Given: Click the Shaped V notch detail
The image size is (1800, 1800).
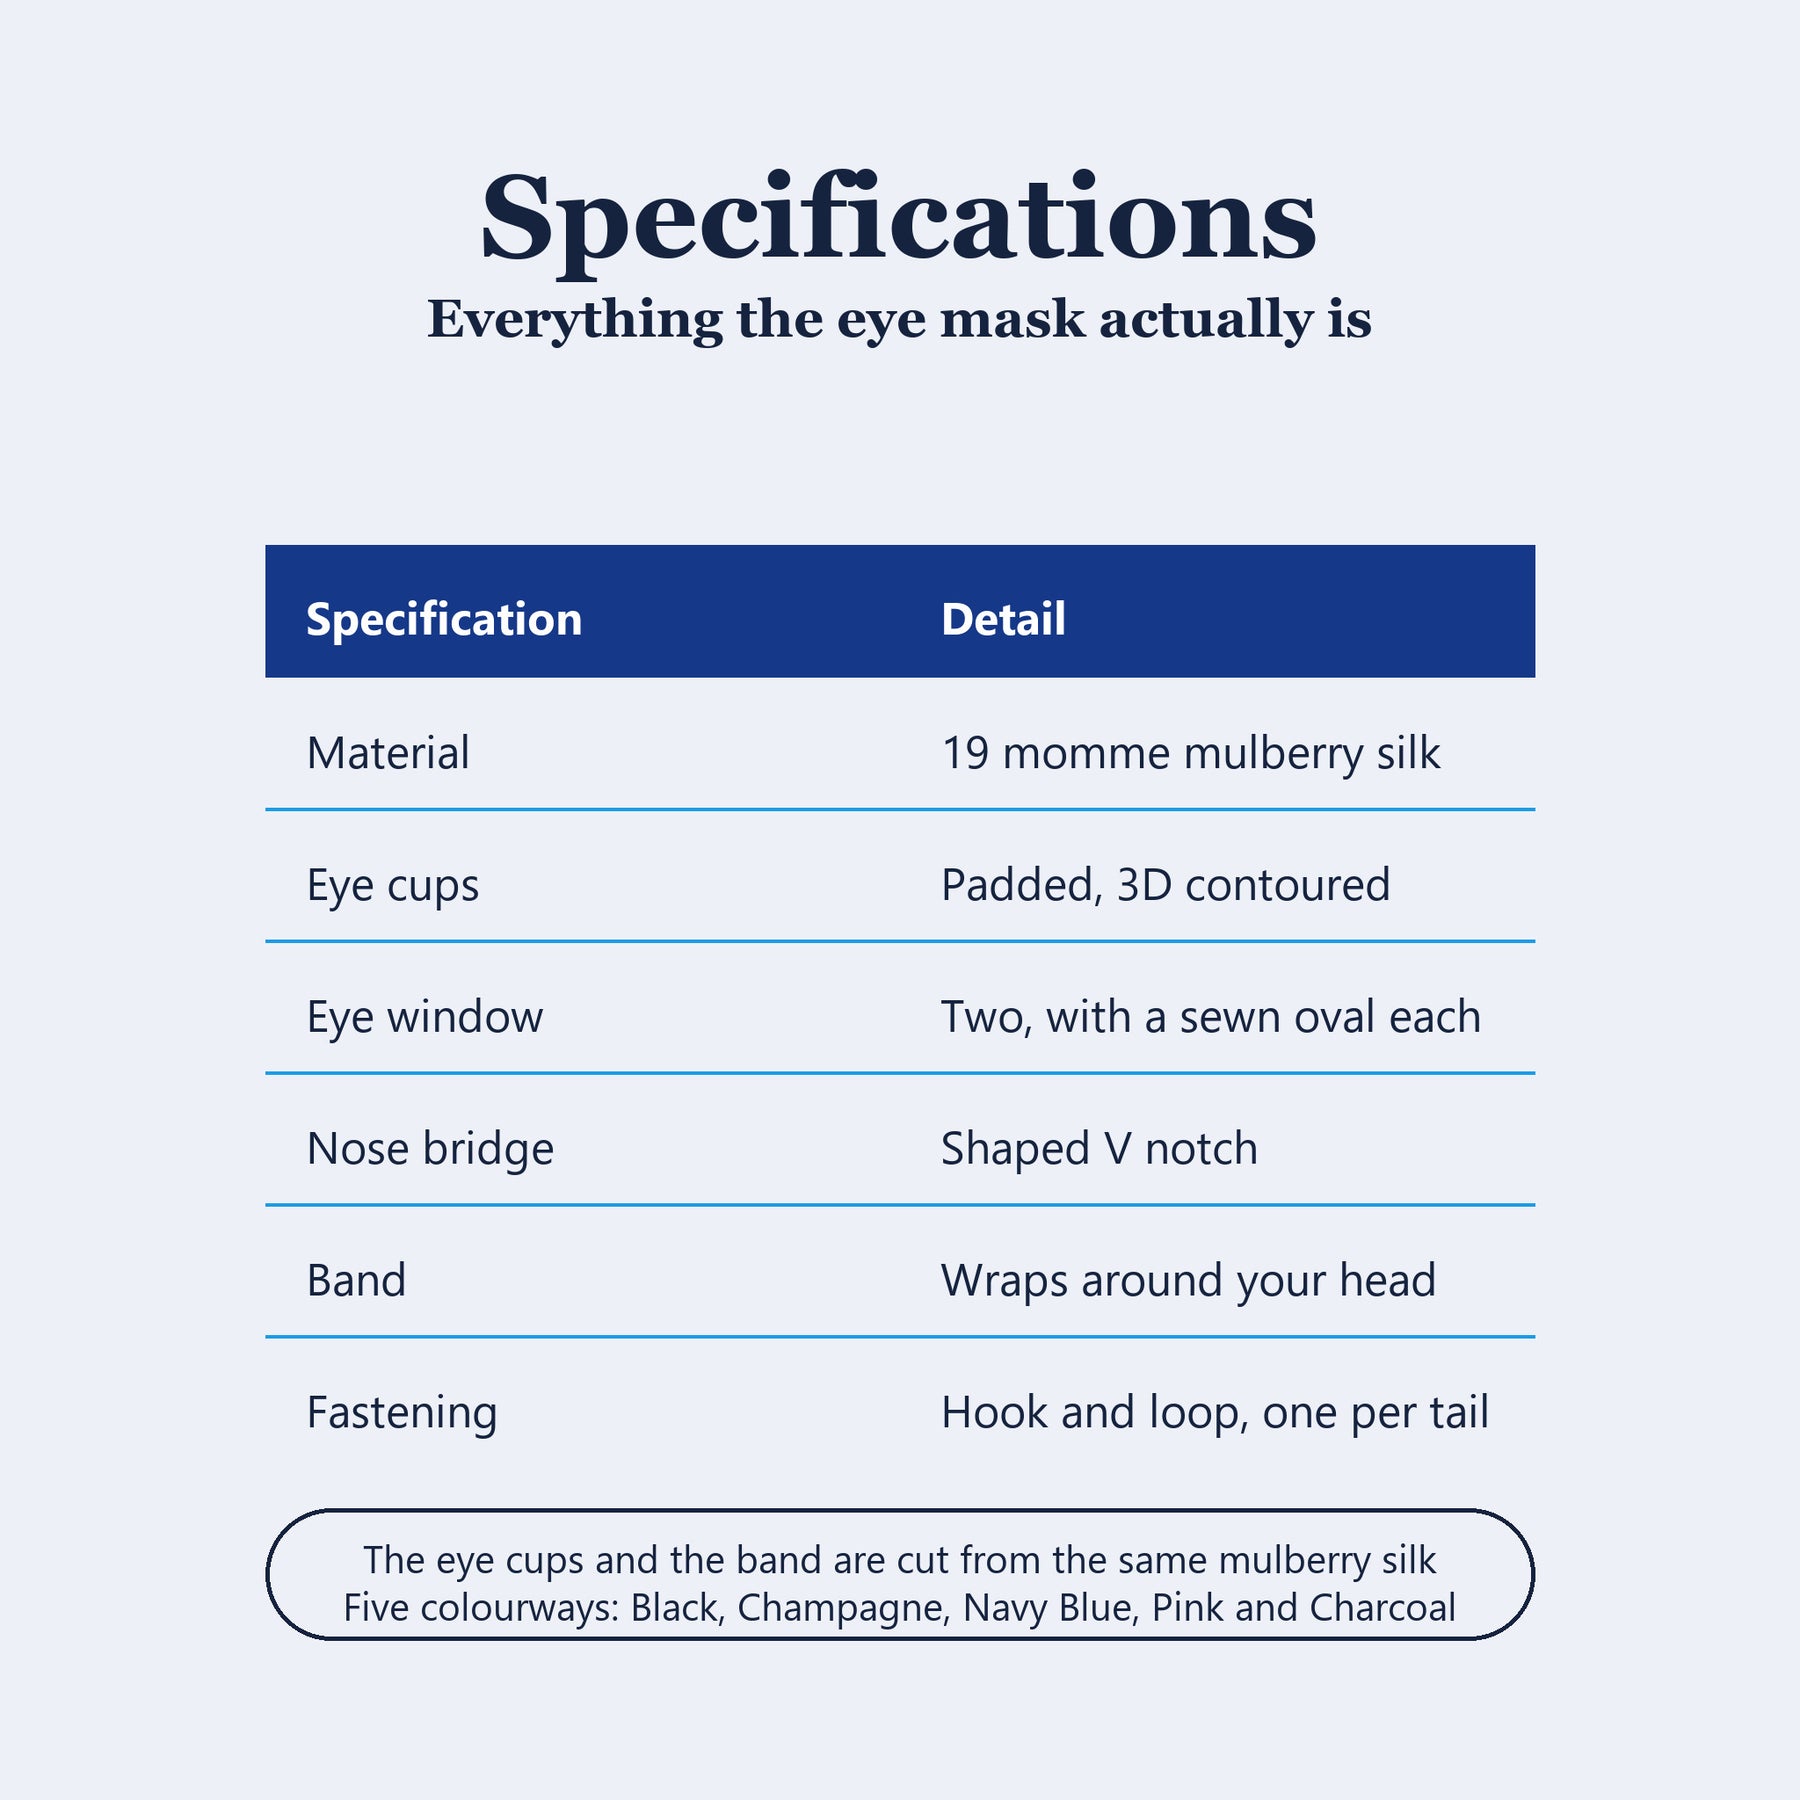Looking at the screenshot, I should point(1099,1148).
